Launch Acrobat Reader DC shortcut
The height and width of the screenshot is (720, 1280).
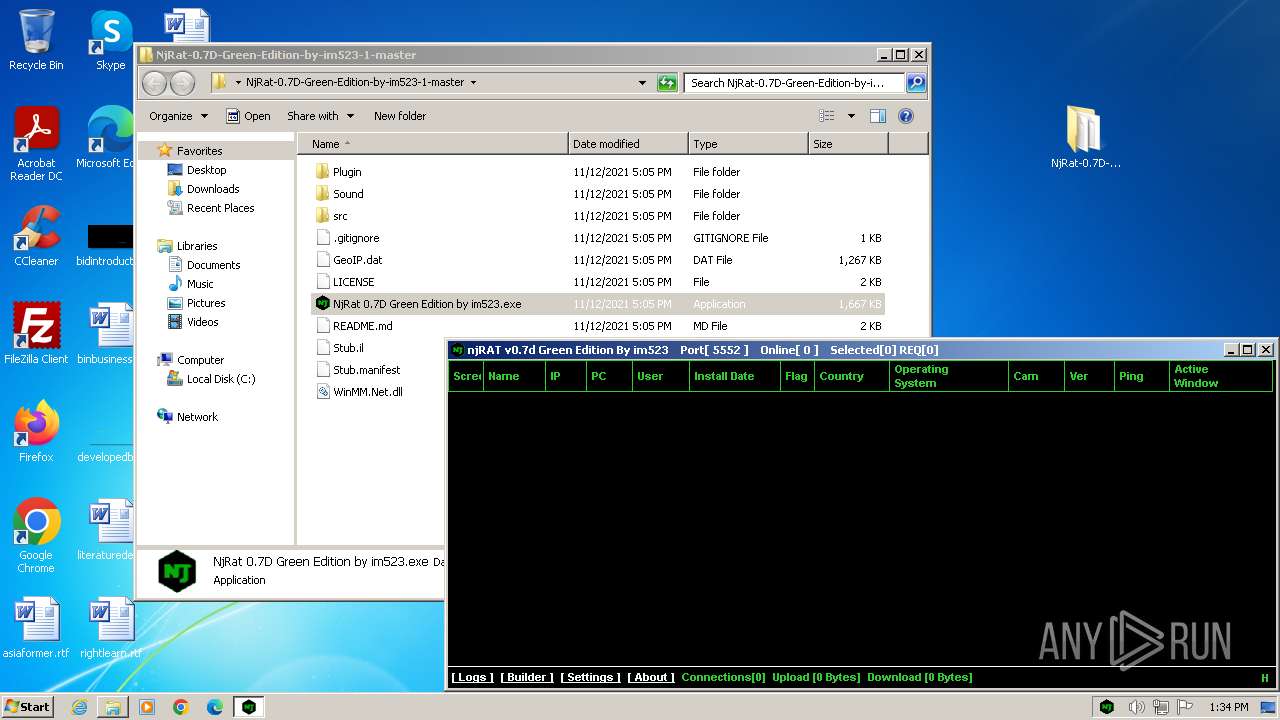36,143
